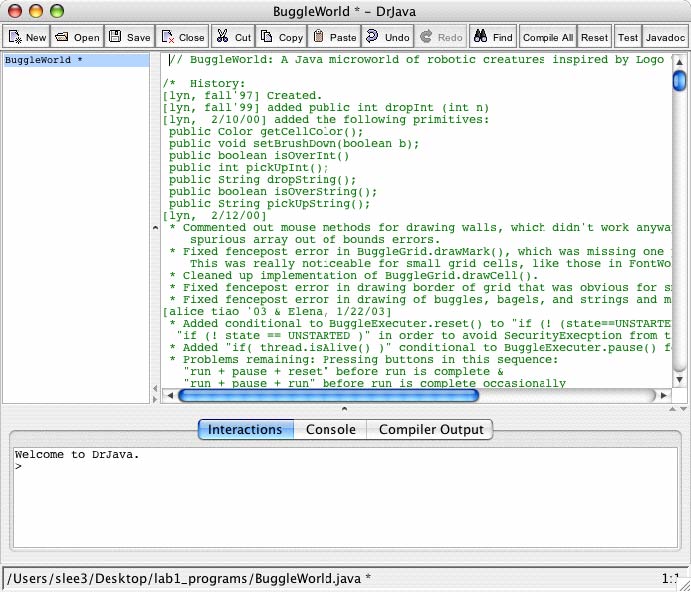Run unit tests with the Test button
Viewport: 691px width, 592px height.
pos(627,37)
